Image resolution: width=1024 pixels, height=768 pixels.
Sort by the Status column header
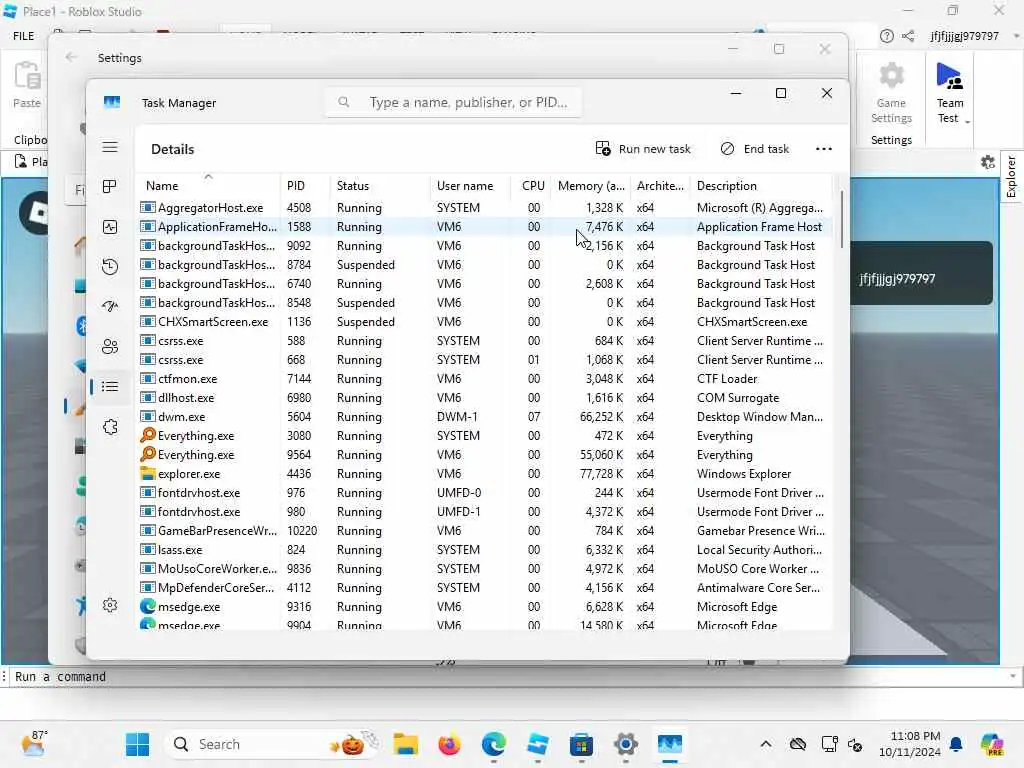point(380,185)
